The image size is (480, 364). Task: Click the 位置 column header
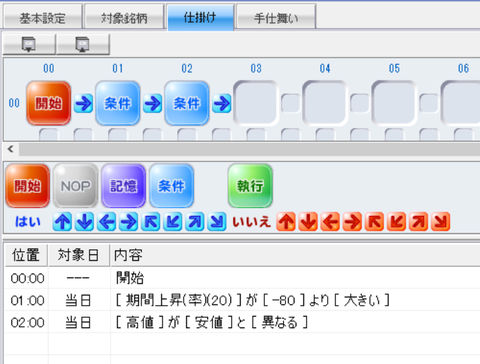pos(26,255)
